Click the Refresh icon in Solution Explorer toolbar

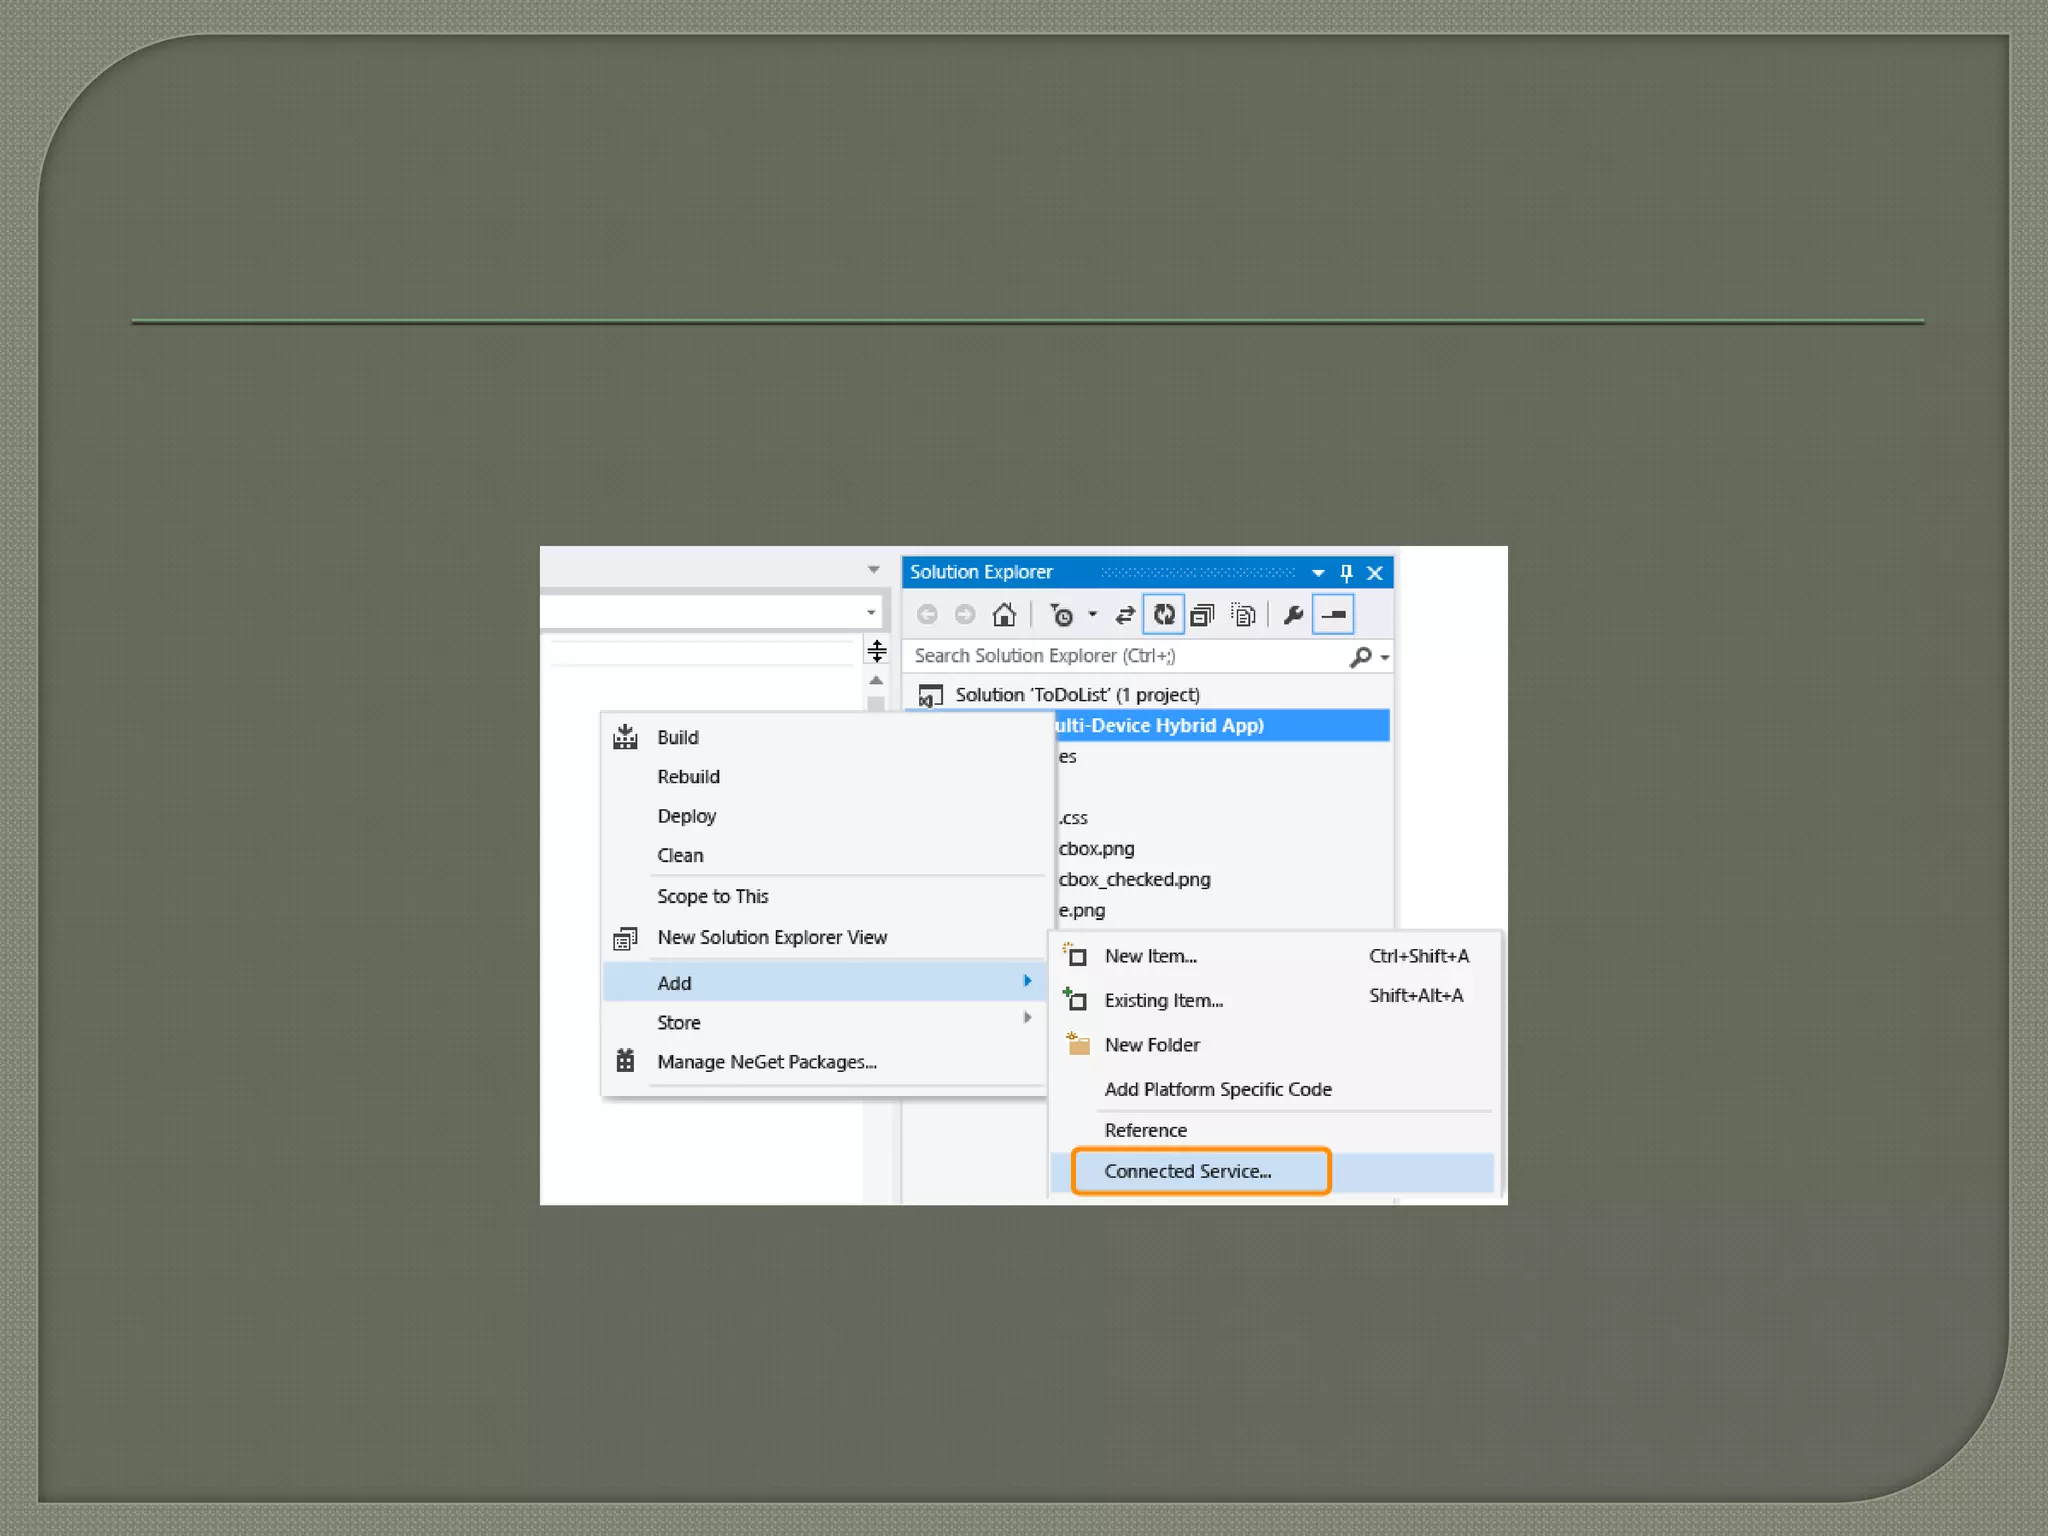(x=1164, y=614)
